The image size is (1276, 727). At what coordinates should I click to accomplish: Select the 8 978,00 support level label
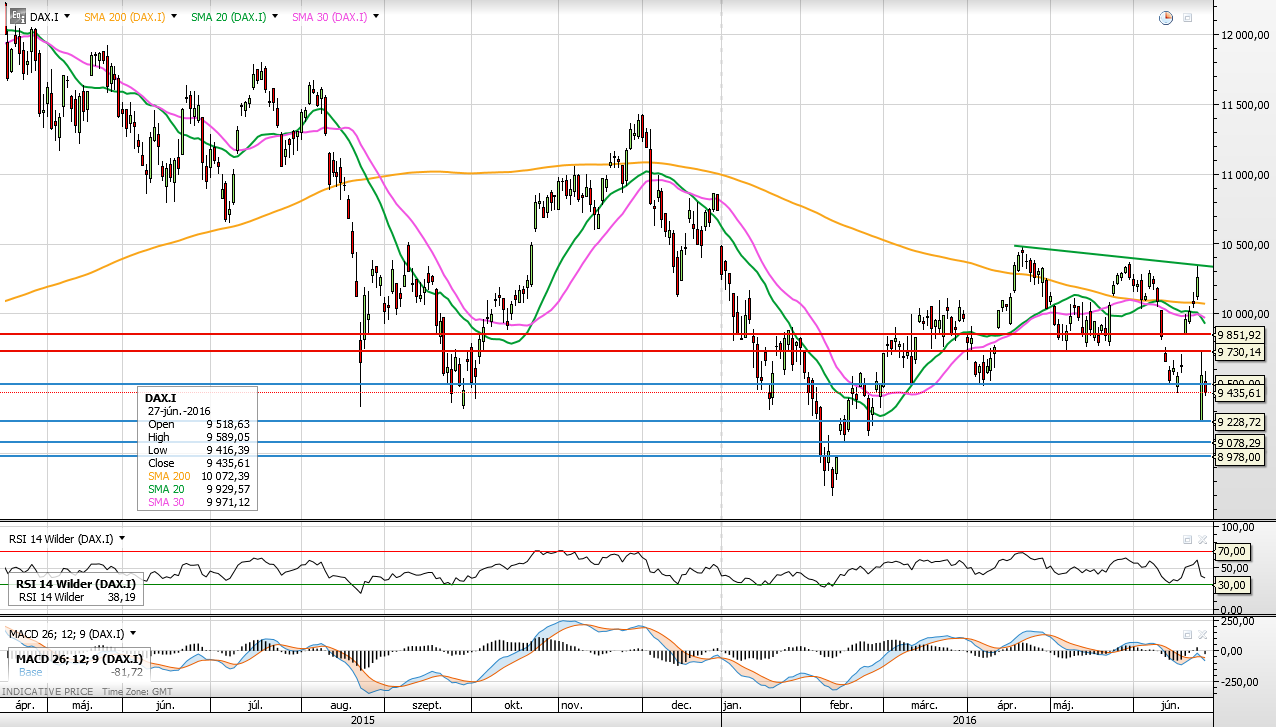click(x=1241, y=456)
